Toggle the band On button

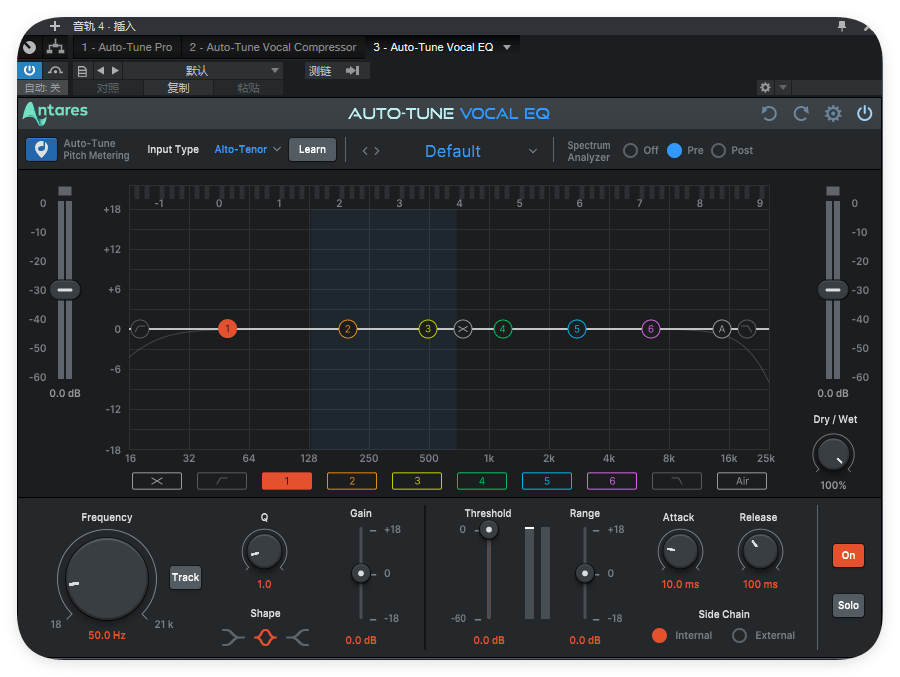(x=848, y=555)
